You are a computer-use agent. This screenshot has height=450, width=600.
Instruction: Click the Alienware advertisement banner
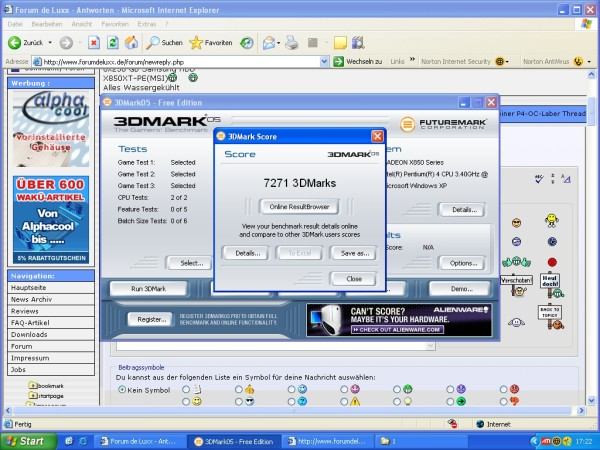(399, 320)
